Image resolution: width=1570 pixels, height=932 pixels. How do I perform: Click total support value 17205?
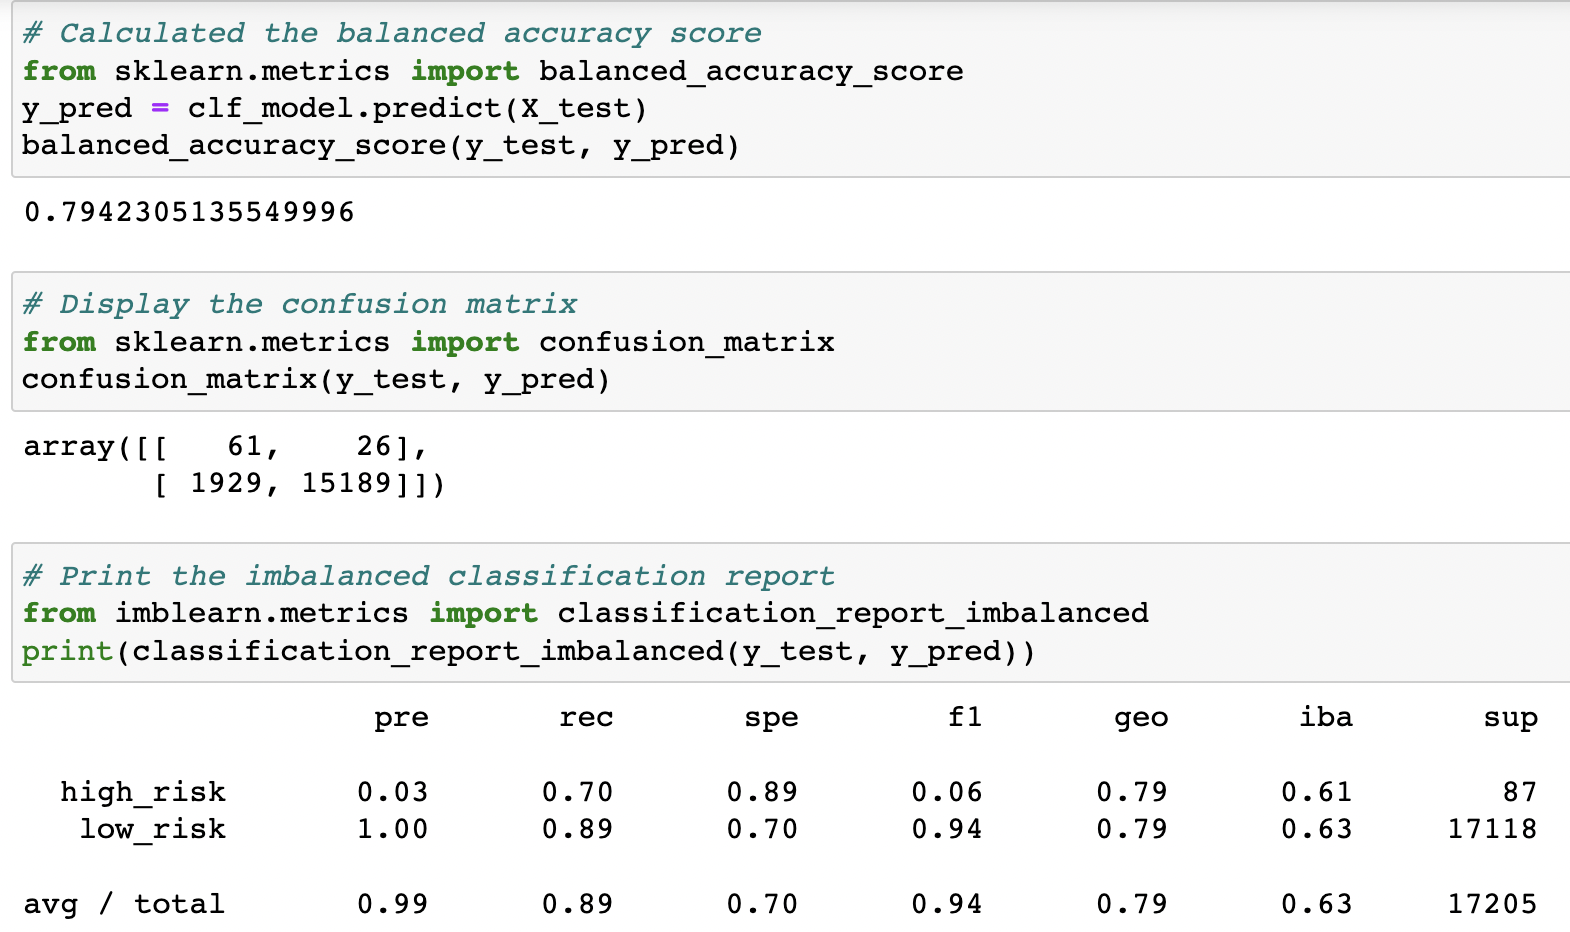[1492, 904]
